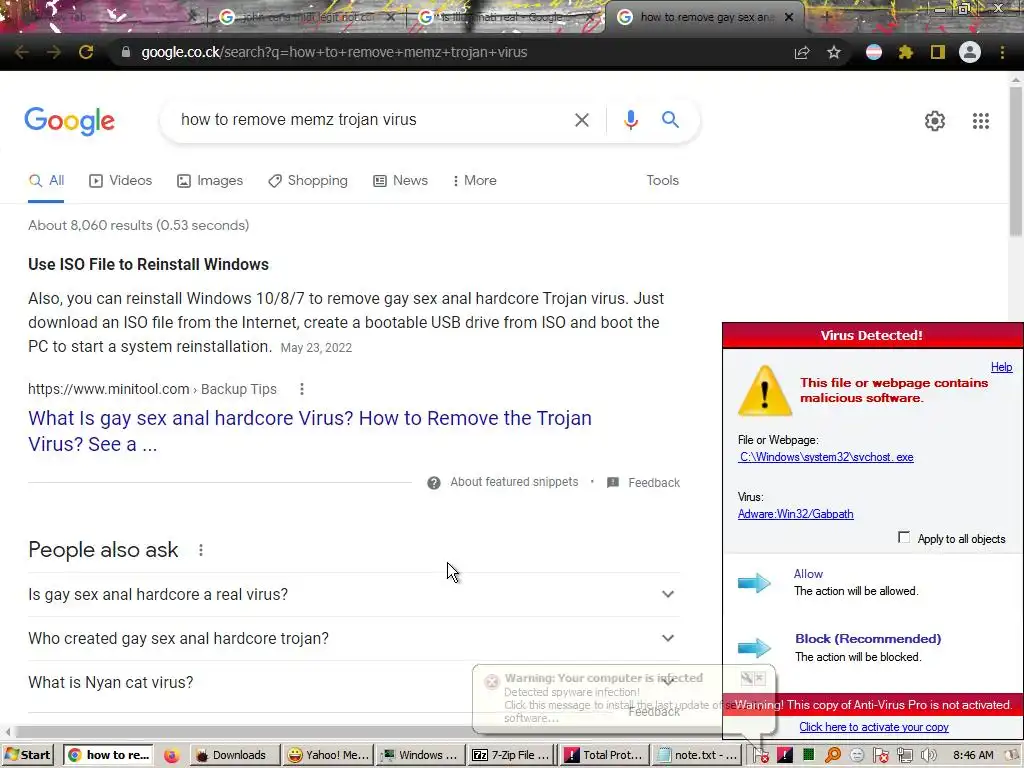Open the Chrome three-dot menu

tap(1002, 52)
